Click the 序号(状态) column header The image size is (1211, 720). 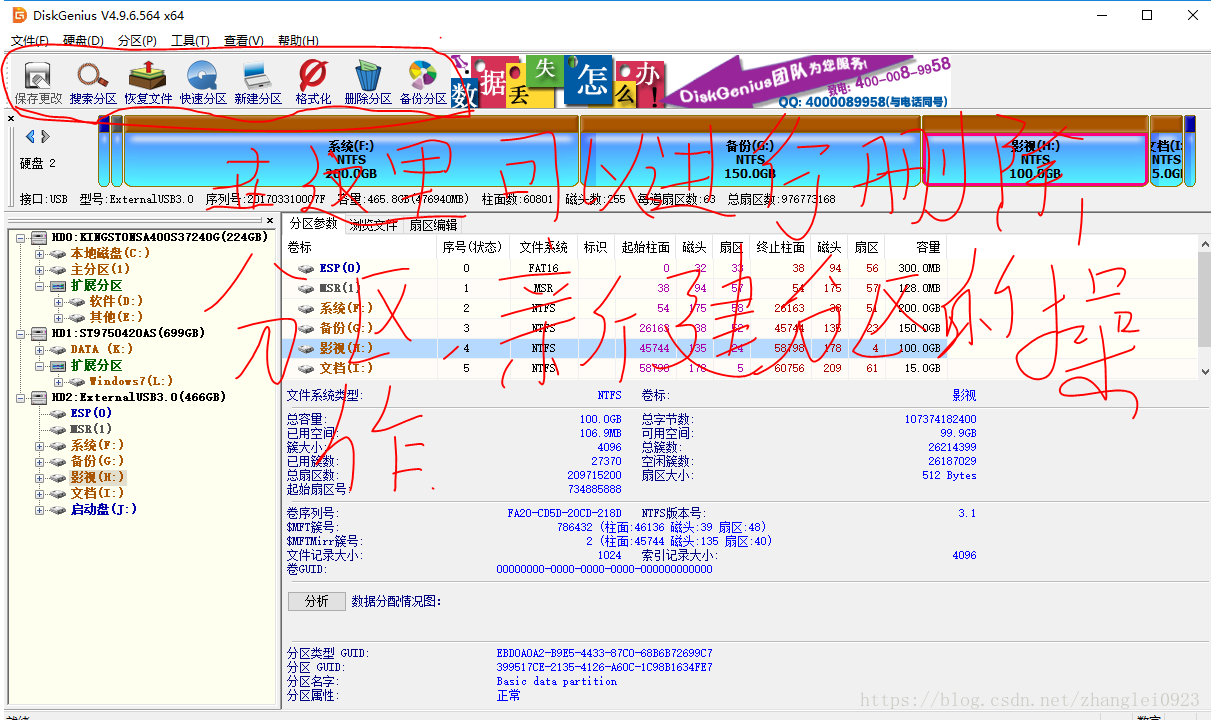(472, 246)
